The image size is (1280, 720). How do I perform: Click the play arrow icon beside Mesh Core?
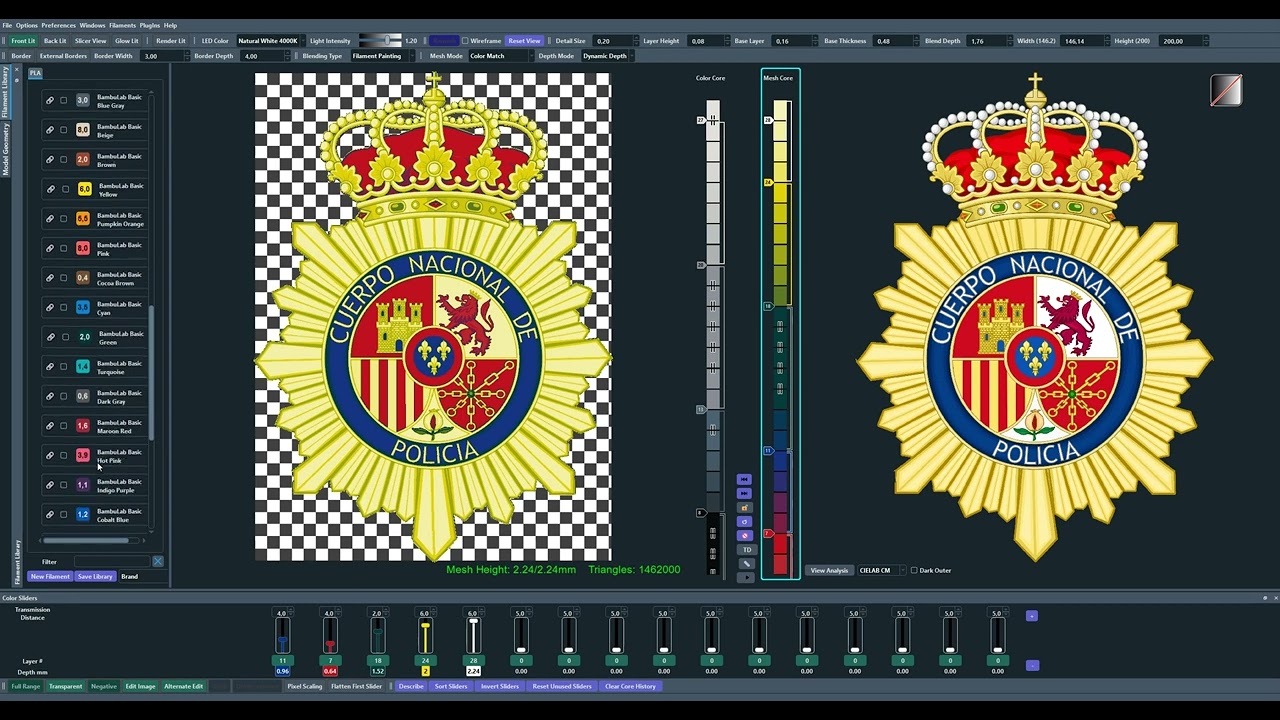(x=746, y=578)
